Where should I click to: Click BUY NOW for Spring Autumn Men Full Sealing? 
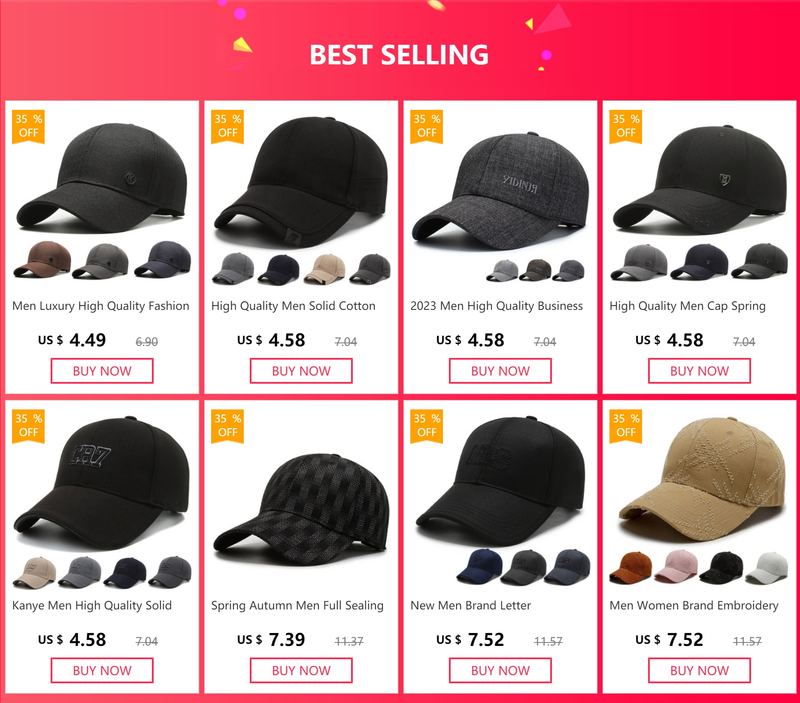(301, 670)
